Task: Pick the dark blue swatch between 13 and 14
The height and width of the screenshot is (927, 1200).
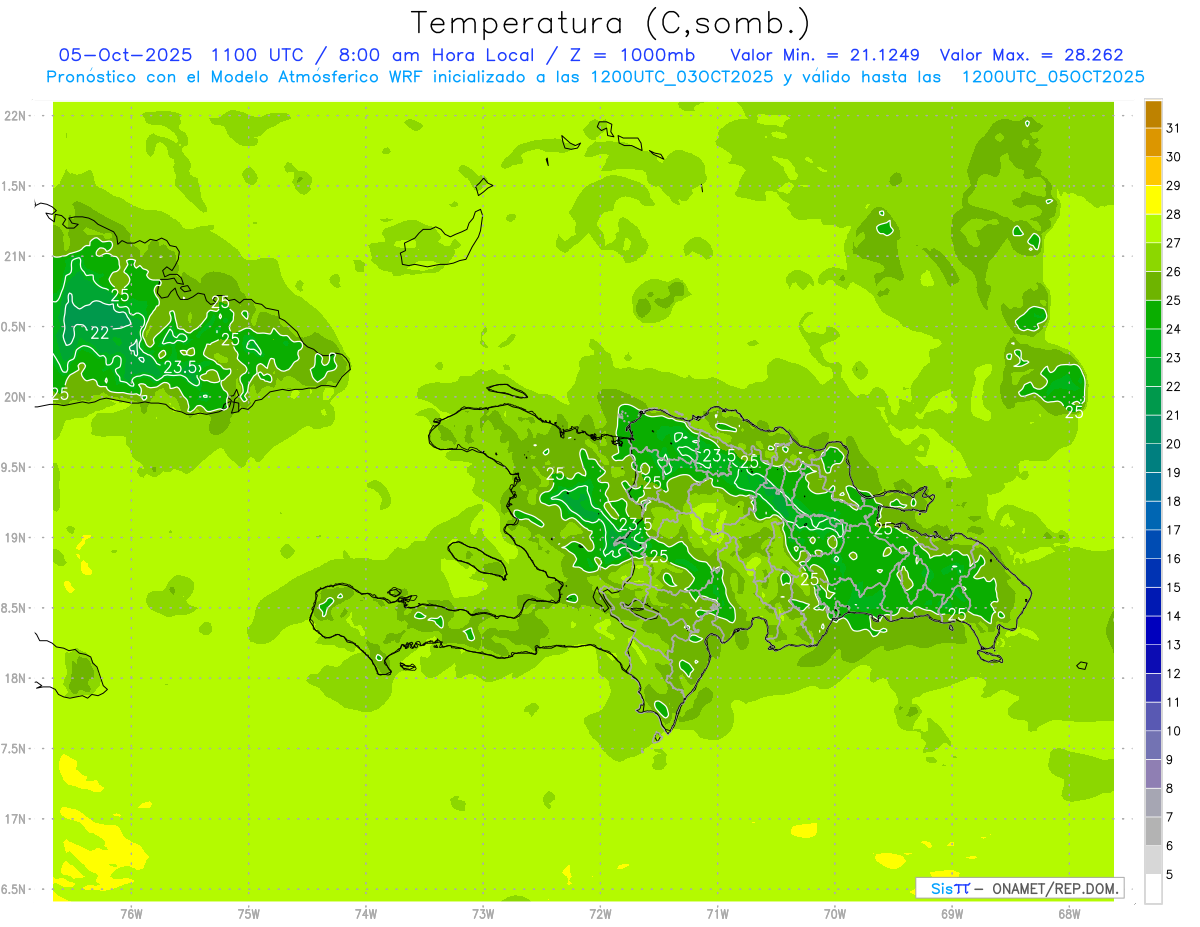Action: click(x=1153, y=631)
